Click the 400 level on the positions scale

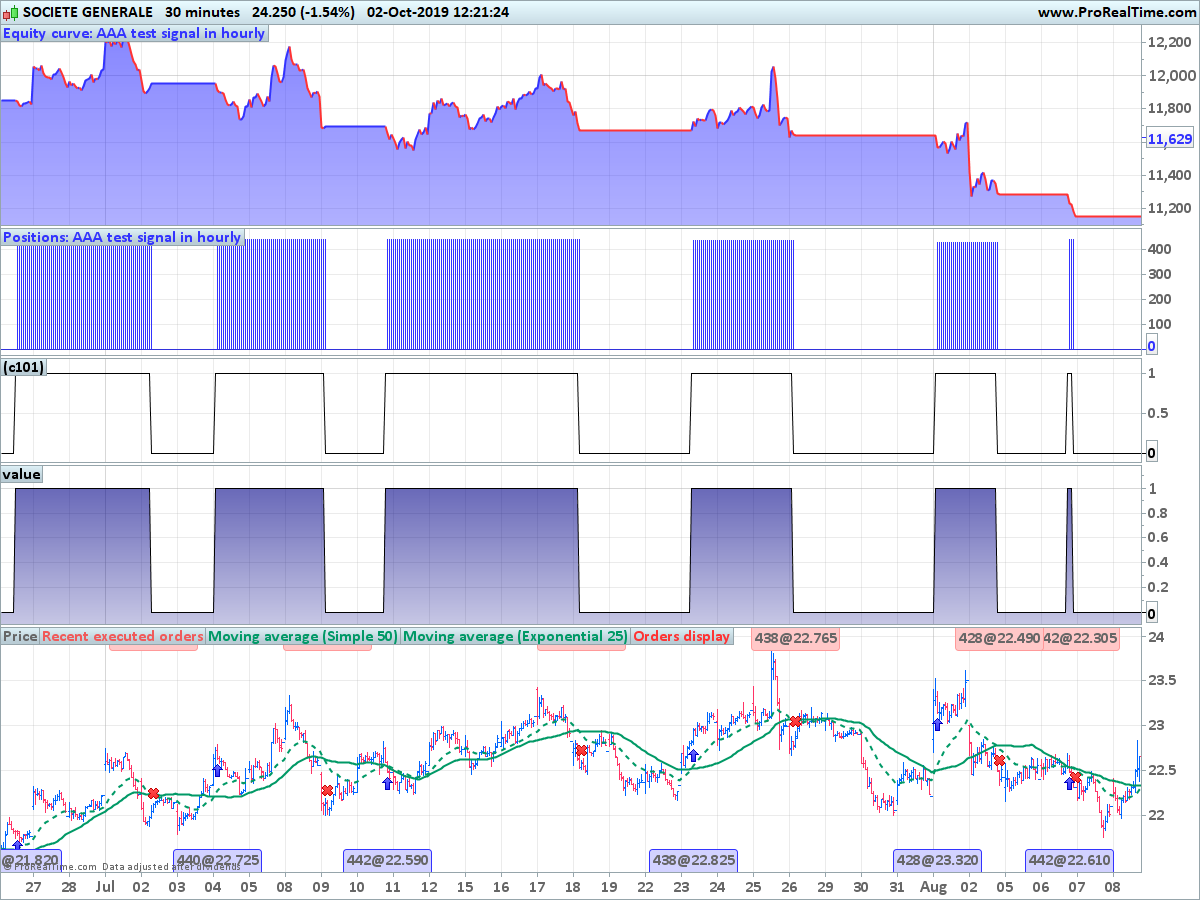point(1160,248)
